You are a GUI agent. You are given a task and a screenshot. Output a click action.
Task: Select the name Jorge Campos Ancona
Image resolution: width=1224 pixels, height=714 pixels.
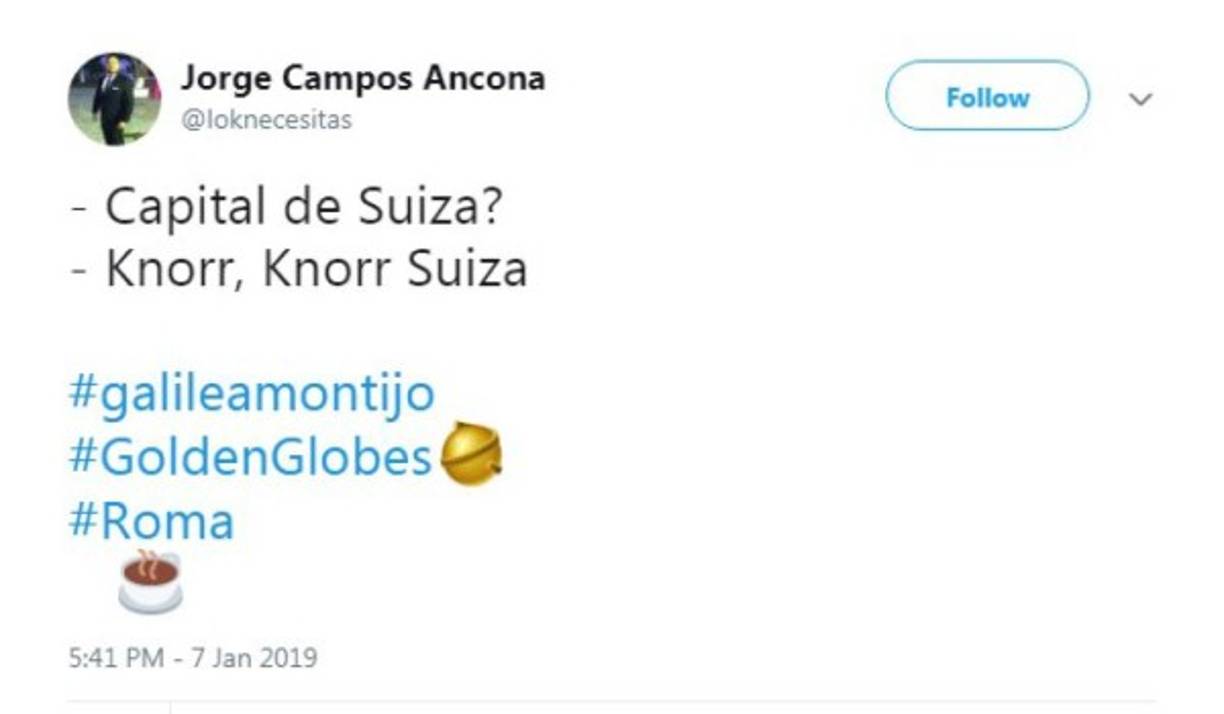click(x=363, y=77)
